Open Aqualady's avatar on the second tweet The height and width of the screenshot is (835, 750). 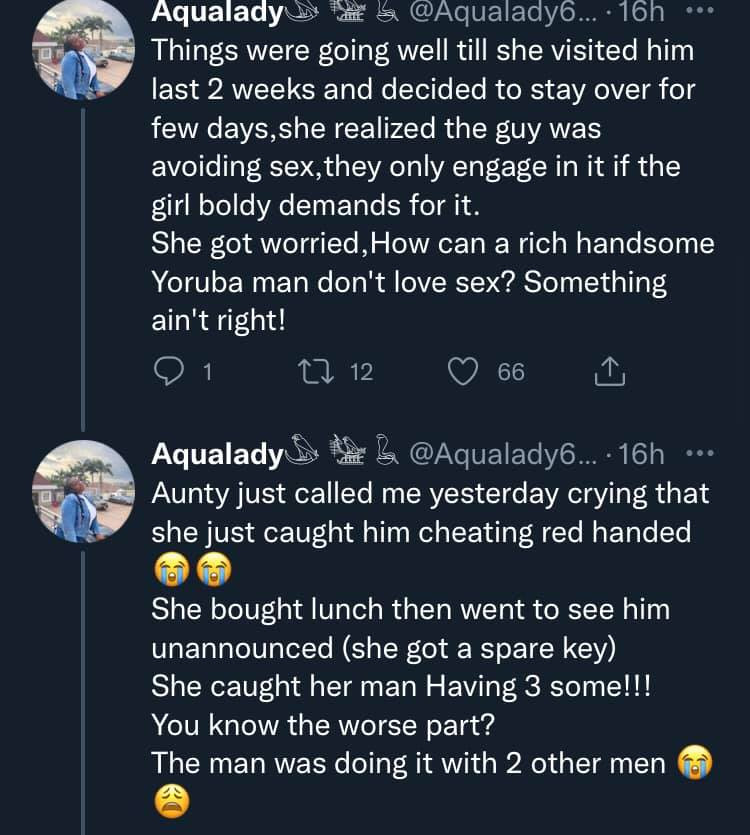click(84, 491)
